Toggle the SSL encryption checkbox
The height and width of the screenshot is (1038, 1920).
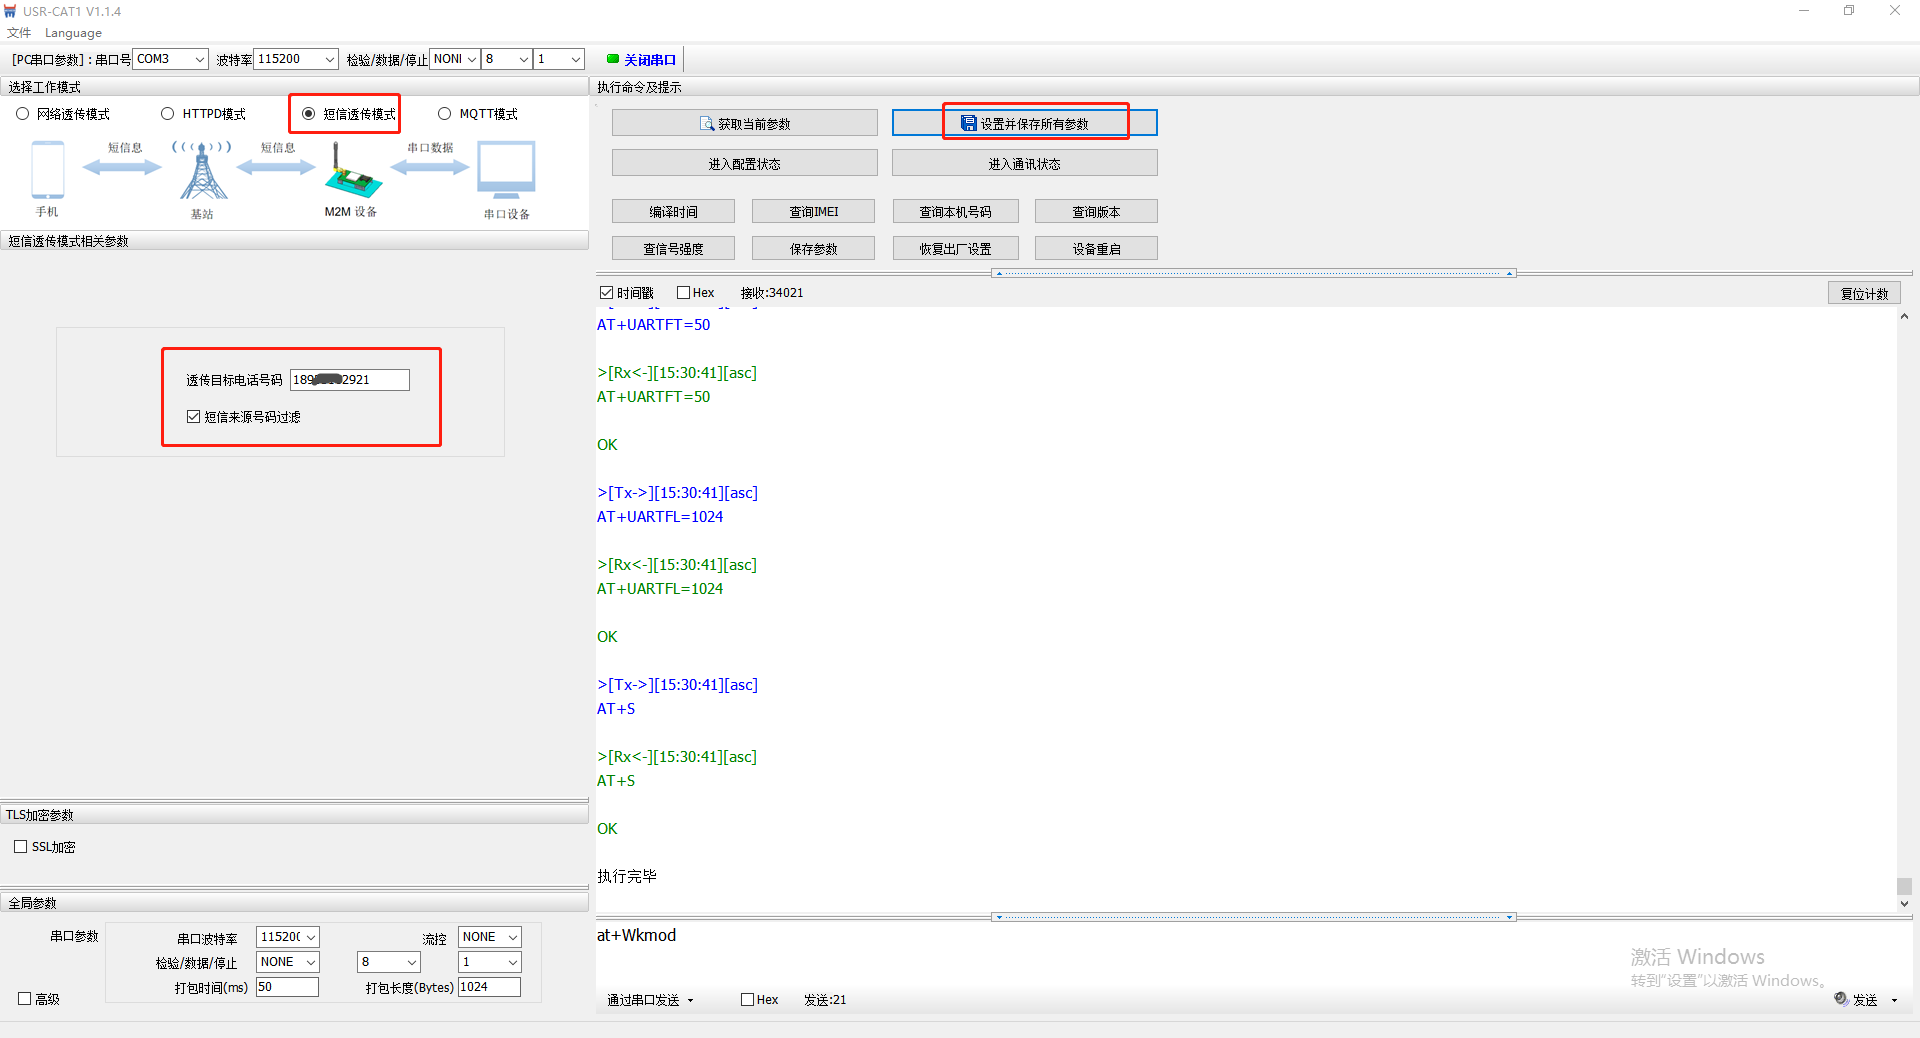click(x=21, y=847)
